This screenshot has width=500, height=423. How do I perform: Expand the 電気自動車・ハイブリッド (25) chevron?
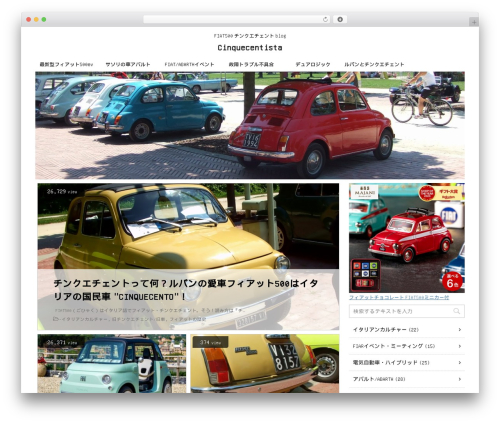pyautogui.click(x=460, y=363)
